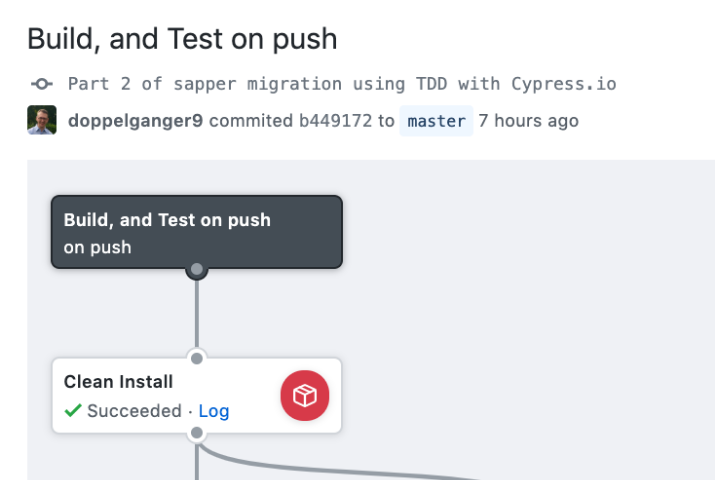Click the commit icon beside the commit message
Image resolution: width=715 pixels, height=480 pixels.
[x=42, y=84]
